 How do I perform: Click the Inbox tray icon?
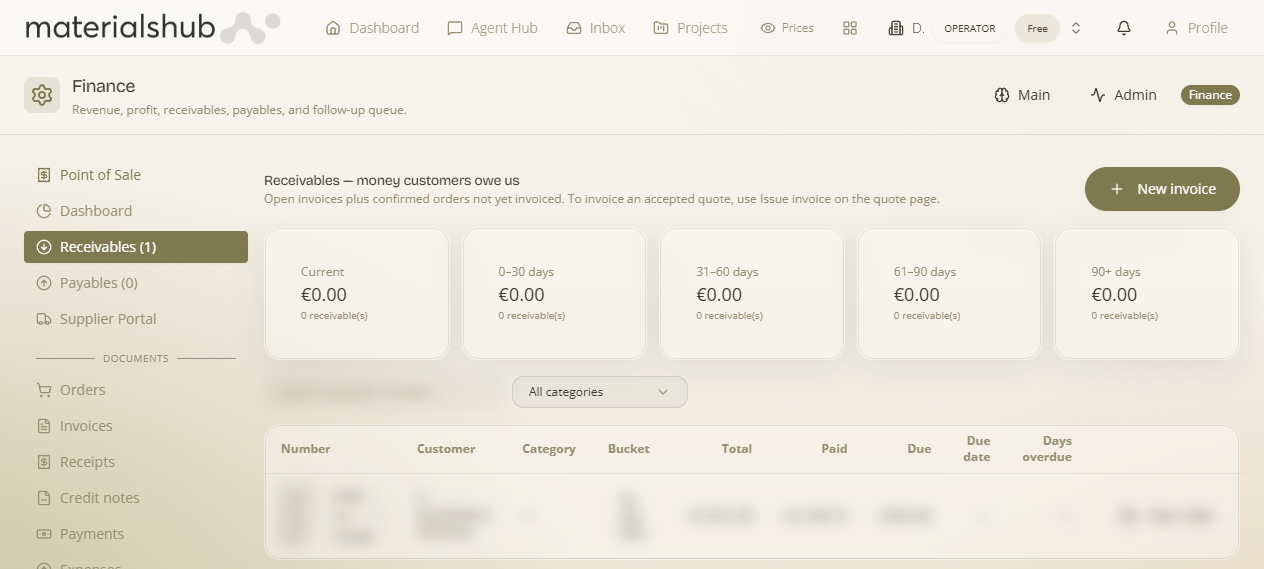[x=574, y=28]
